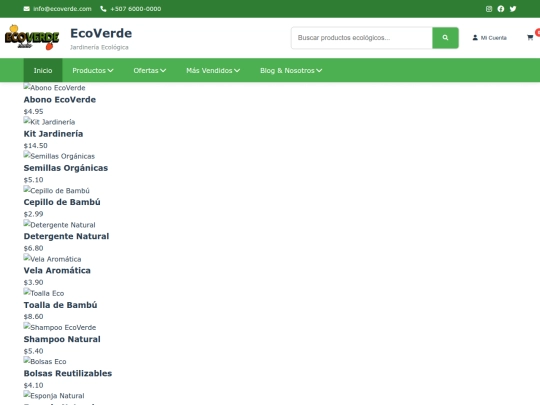The height and width of the screenshot is (405, 540).
Task: Click the Semillas Orgánicas broken image
Action: (59, 156)
